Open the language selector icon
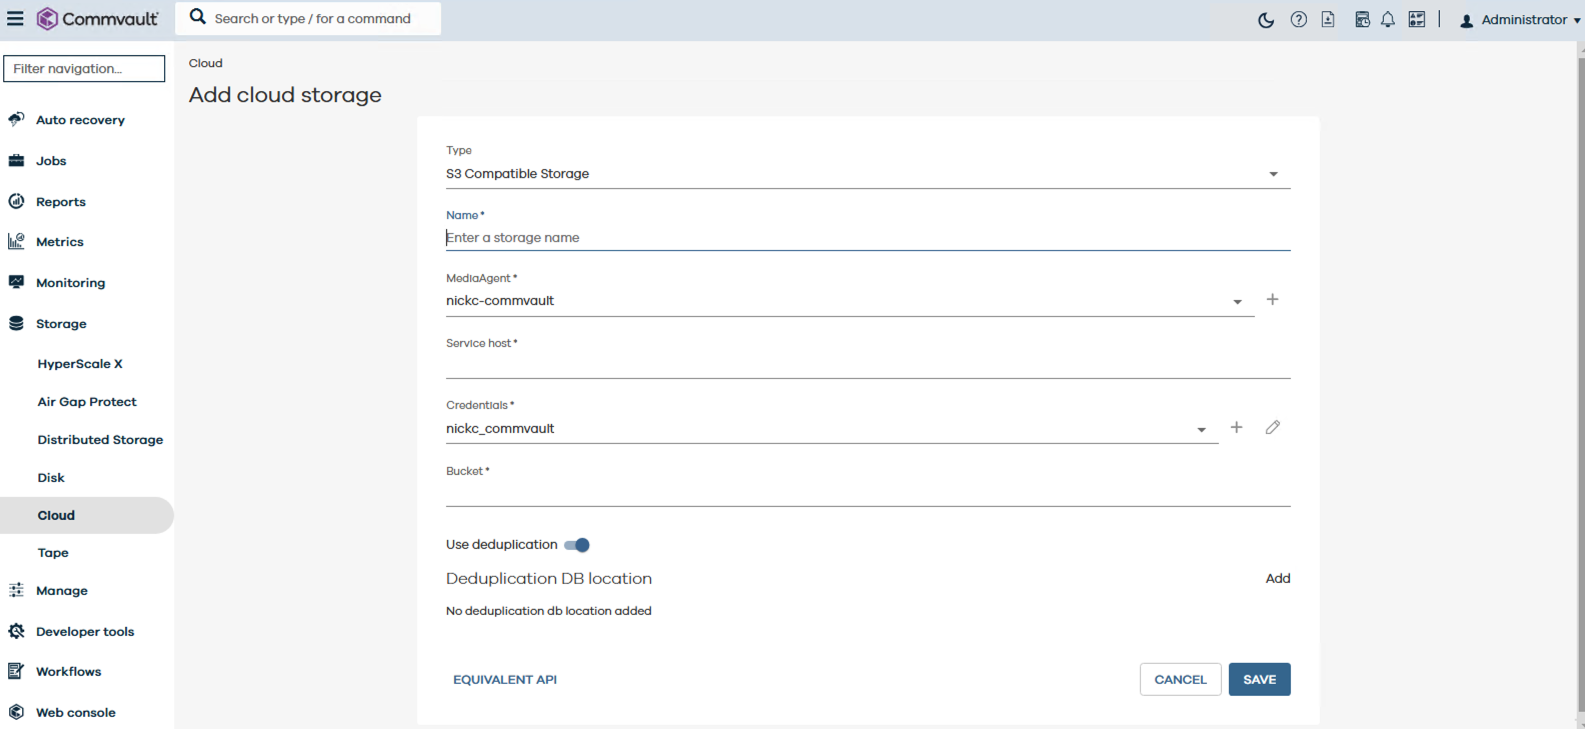Image resolution: width=1585 pixels, height=729 pixels. click(1417, 19)
